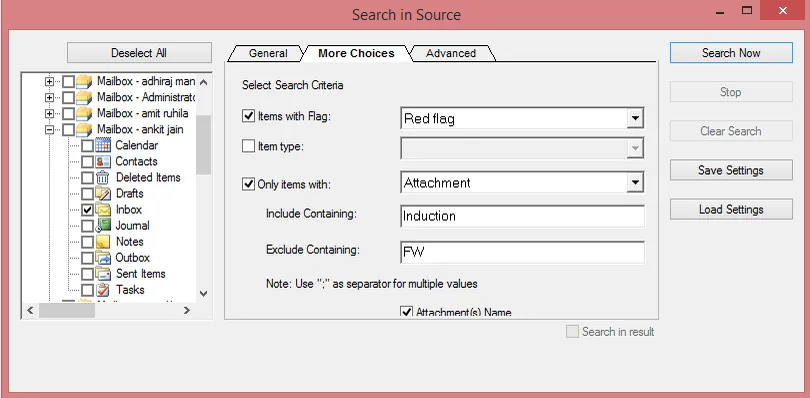Click the Contacts folder icon
Screen dimensions: 810x398
point(103,161)
